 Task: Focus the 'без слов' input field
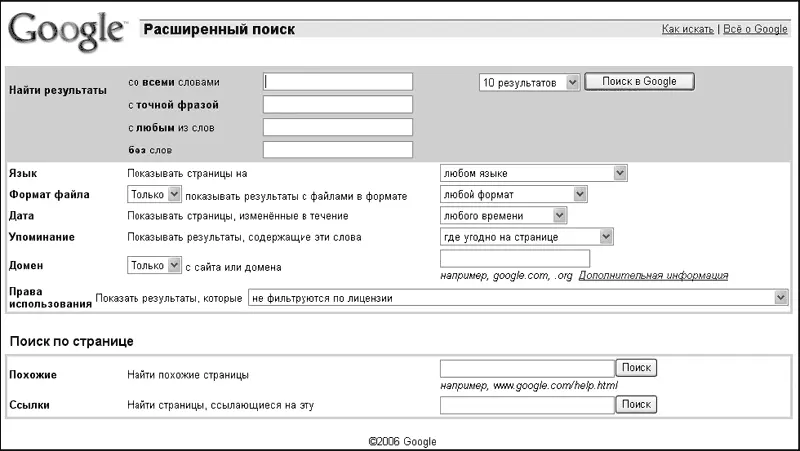pyautogui.click(x=338, y=149)
